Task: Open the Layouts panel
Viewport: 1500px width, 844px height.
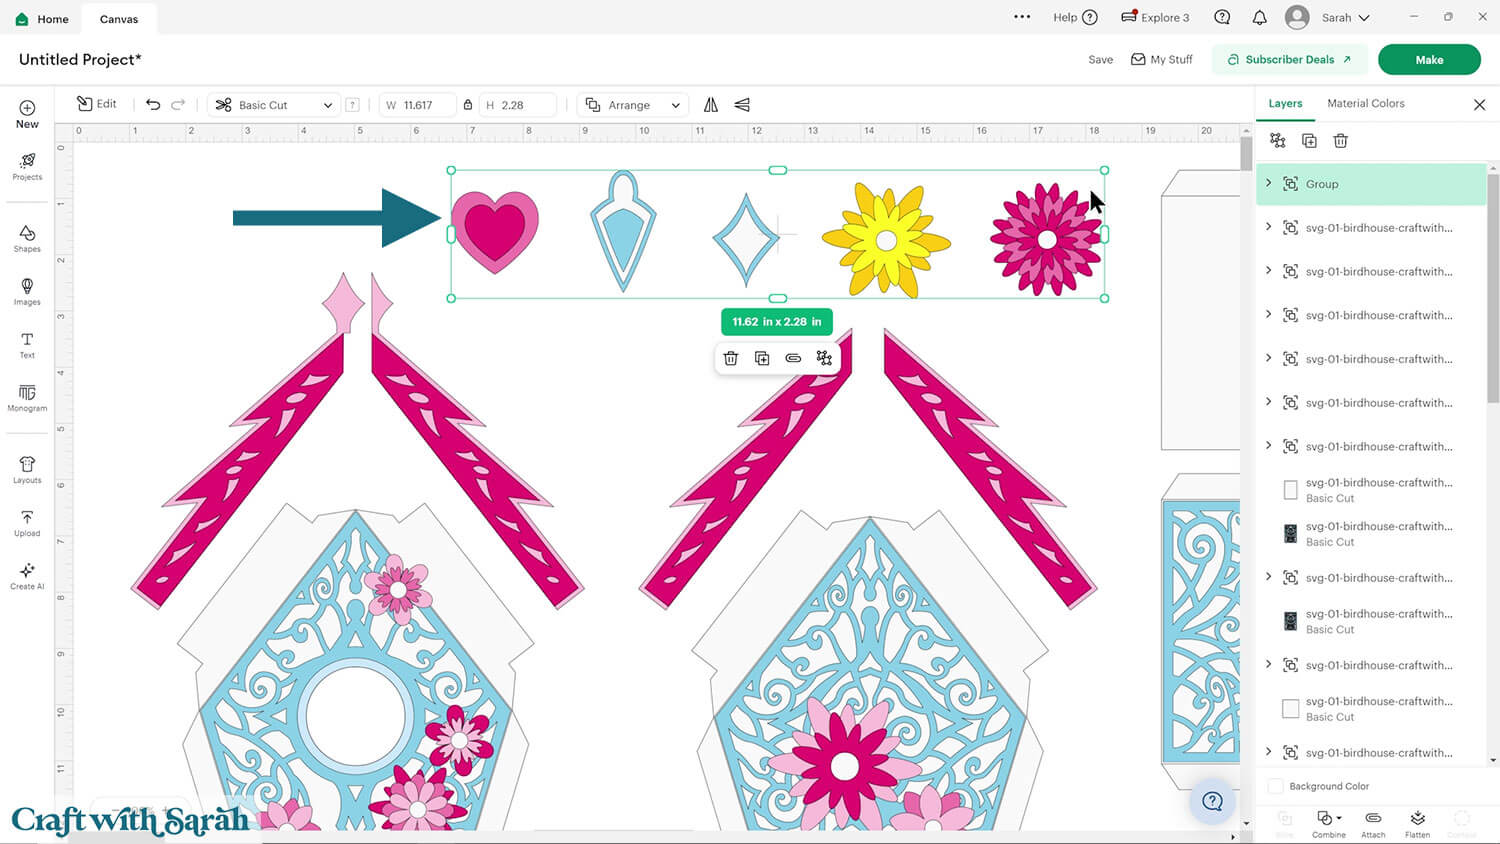Action: [27, 470]
